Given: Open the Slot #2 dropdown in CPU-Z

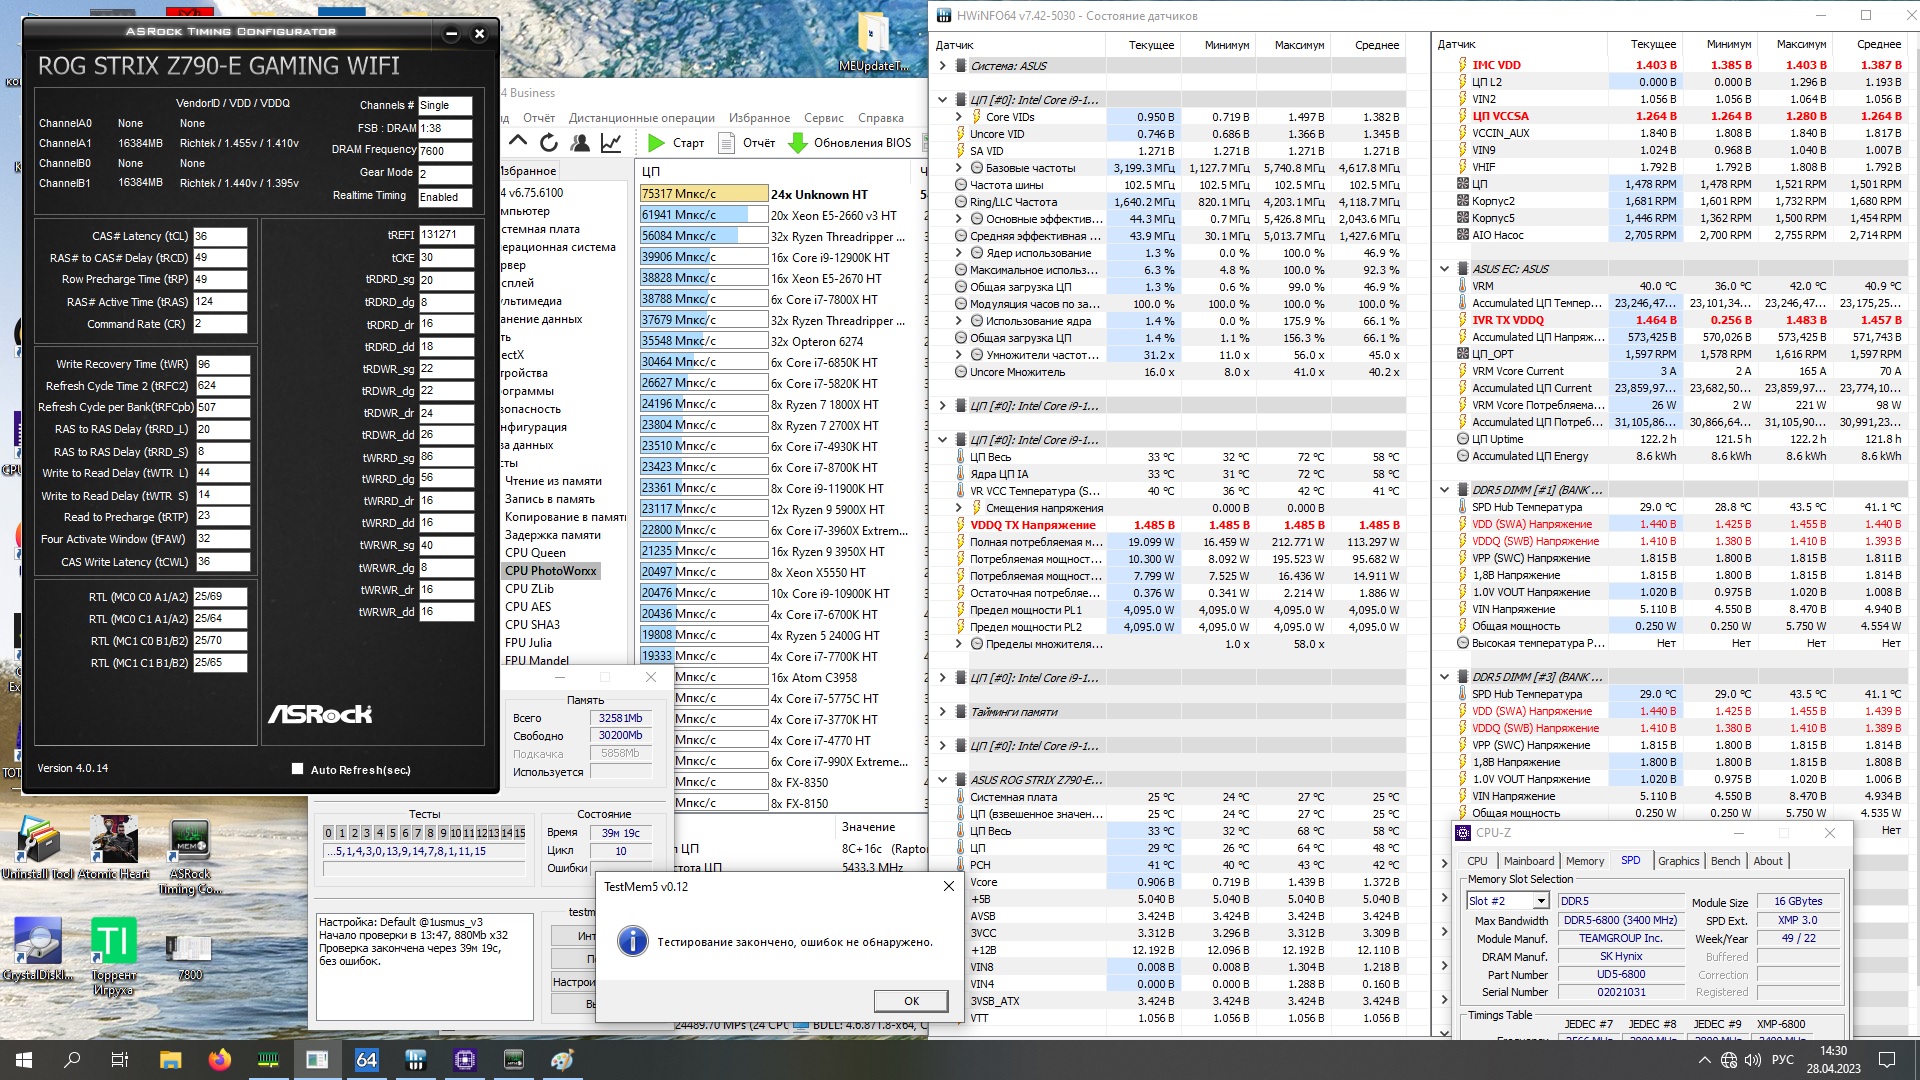Looking at the screenshot, I should tap(1540, 901).
